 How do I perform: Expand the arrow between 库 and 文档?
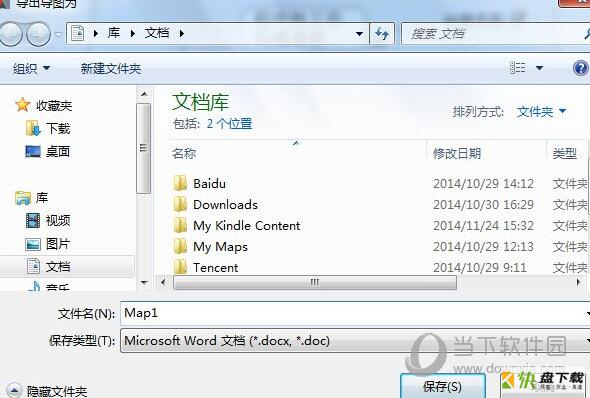(132, 33)
